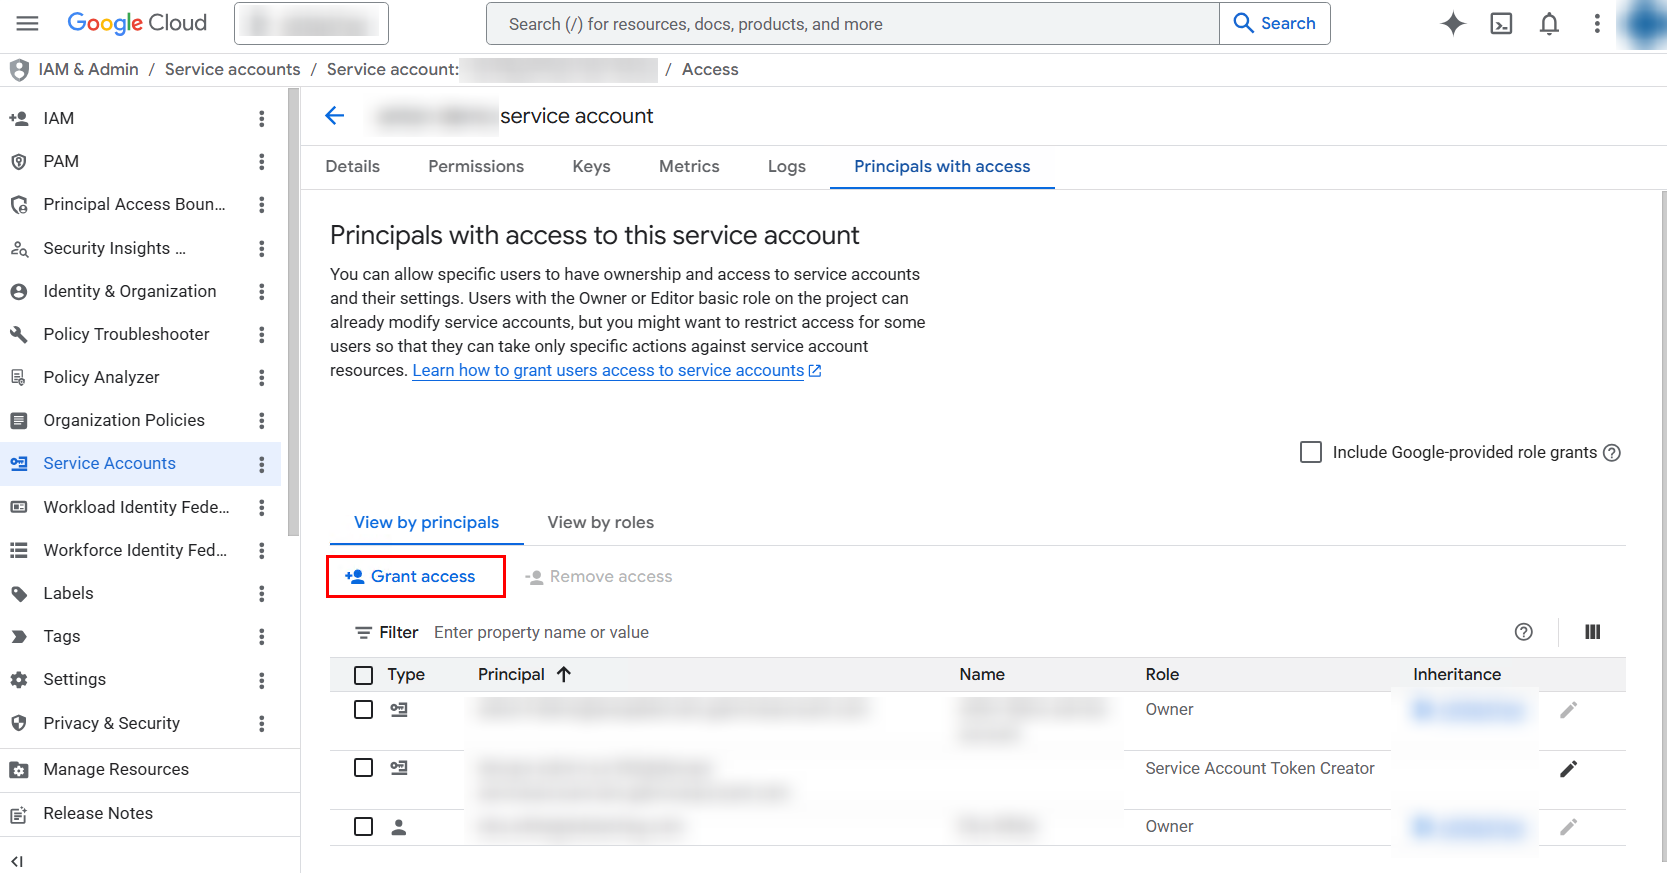1667x873 pixels.
Task: Click the Search button
Action: coord(1275,23)
